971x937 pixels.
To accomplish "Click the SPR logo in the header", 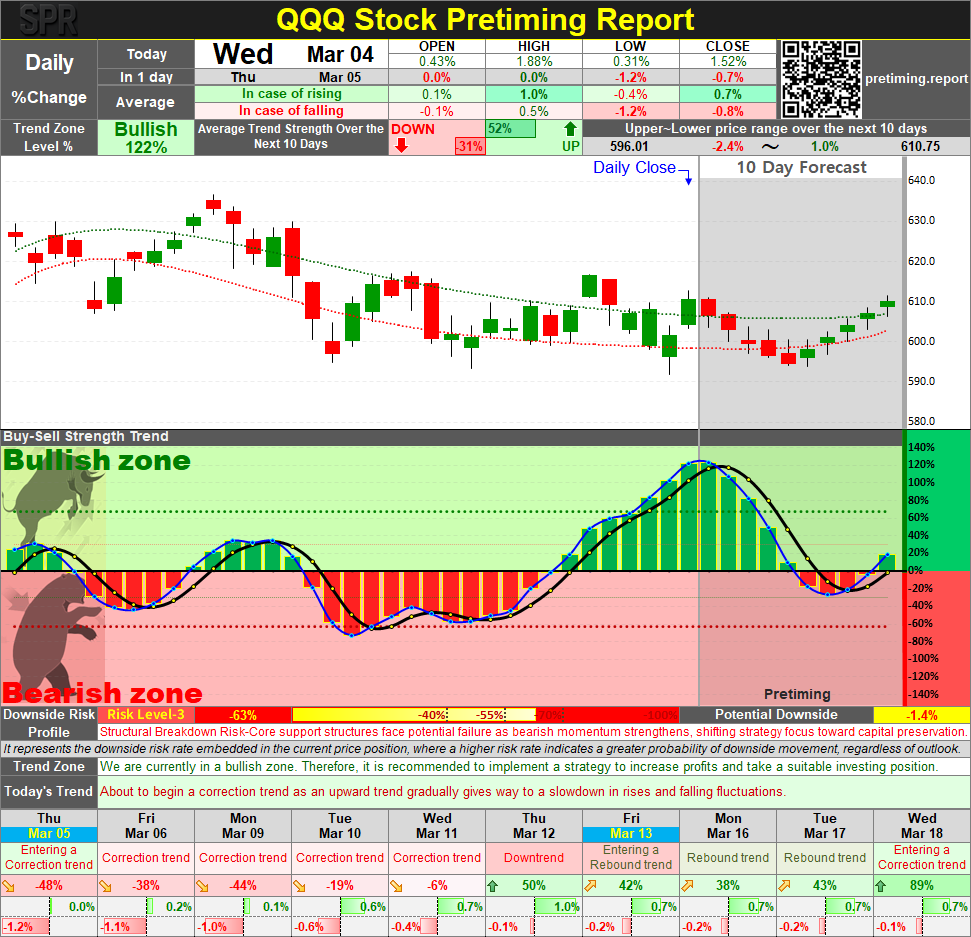I will (x=48, y=20).
